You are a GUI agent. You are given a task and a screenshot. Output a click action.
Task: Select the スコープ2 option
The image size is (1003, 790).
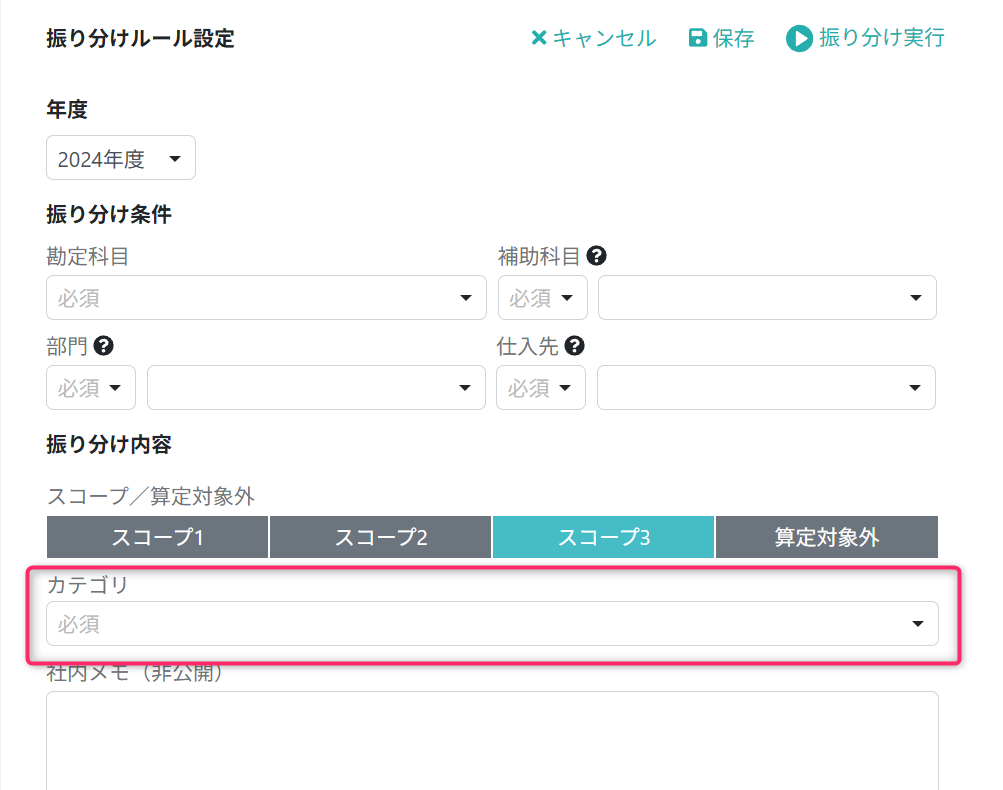(381, 537)
